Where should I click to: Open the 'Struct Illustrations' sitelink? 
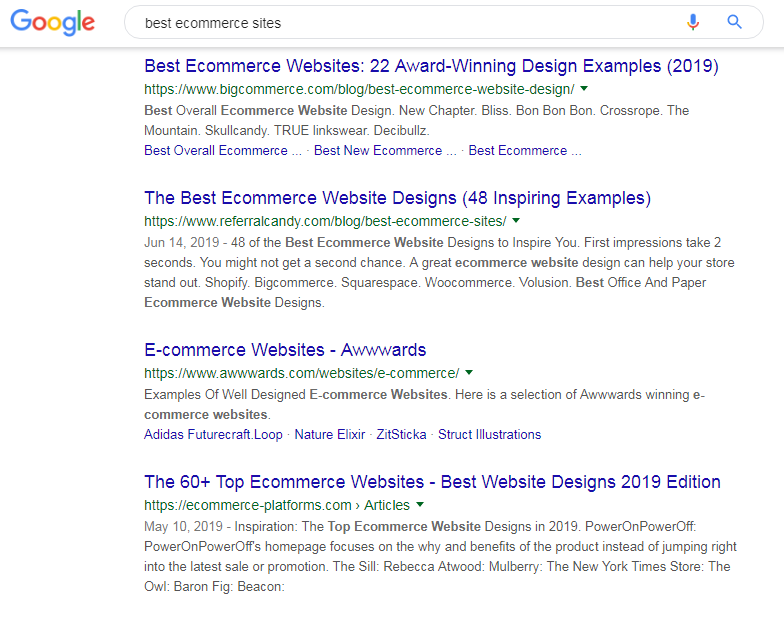490,434
